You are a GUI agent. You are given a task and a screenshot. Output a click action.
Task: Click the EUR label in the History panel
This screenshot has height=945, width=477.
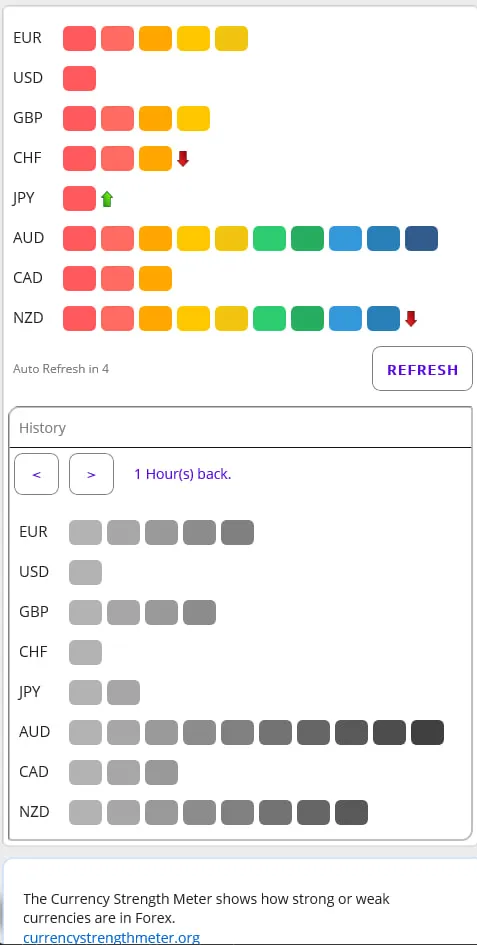tap(34, 532)
